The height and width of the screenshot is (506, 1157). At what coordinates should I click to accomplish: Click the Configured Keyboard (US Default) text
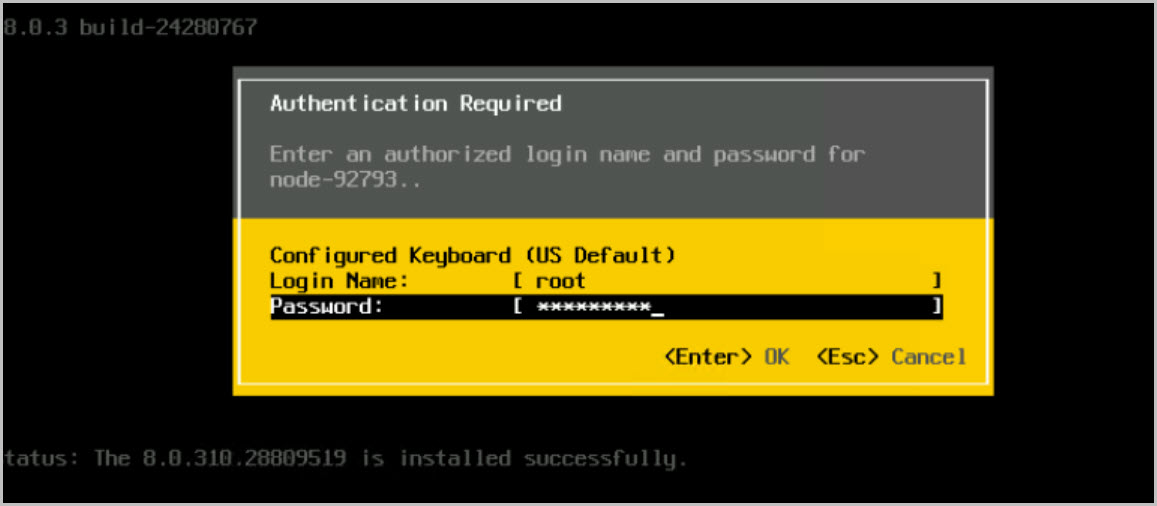(x=472, y=256)
